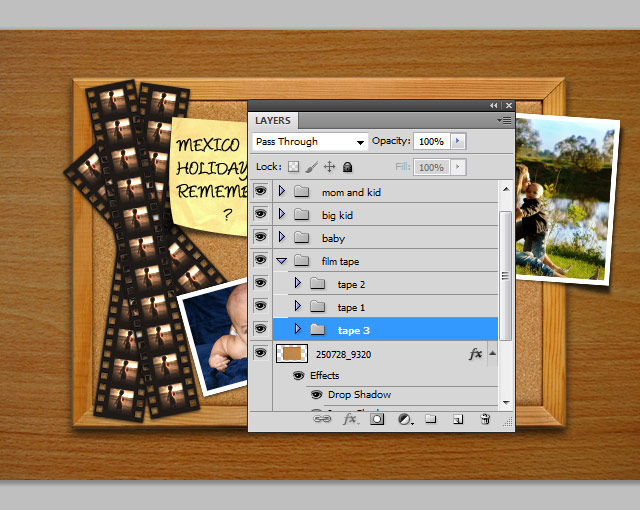Screen dimensions: 640x510
Task: Create a new layer icon
Action: tap(457, 420)
